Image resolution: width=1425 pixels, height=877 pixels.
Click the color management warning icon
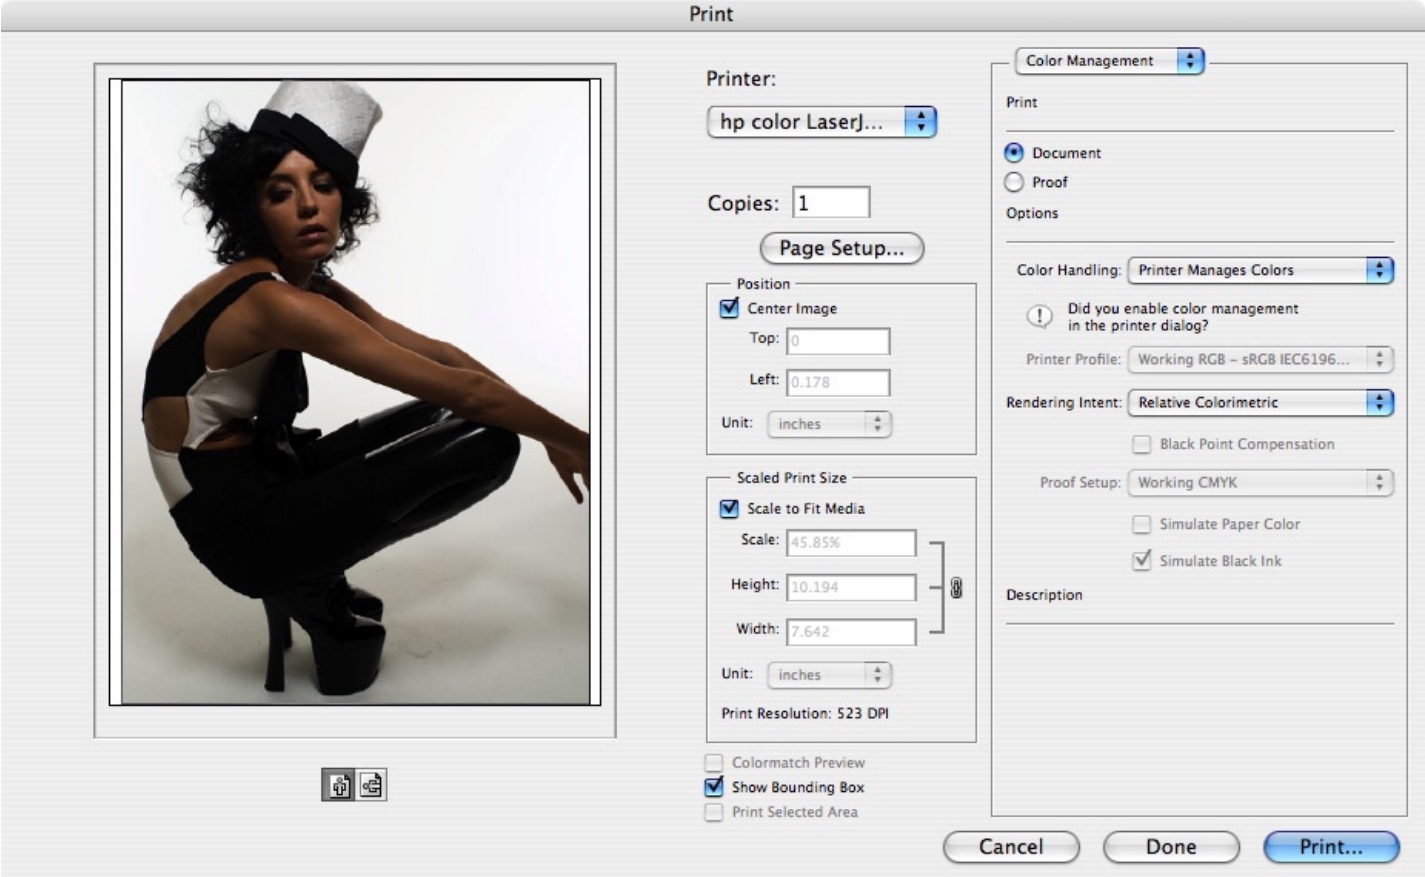pos(1039,317)
